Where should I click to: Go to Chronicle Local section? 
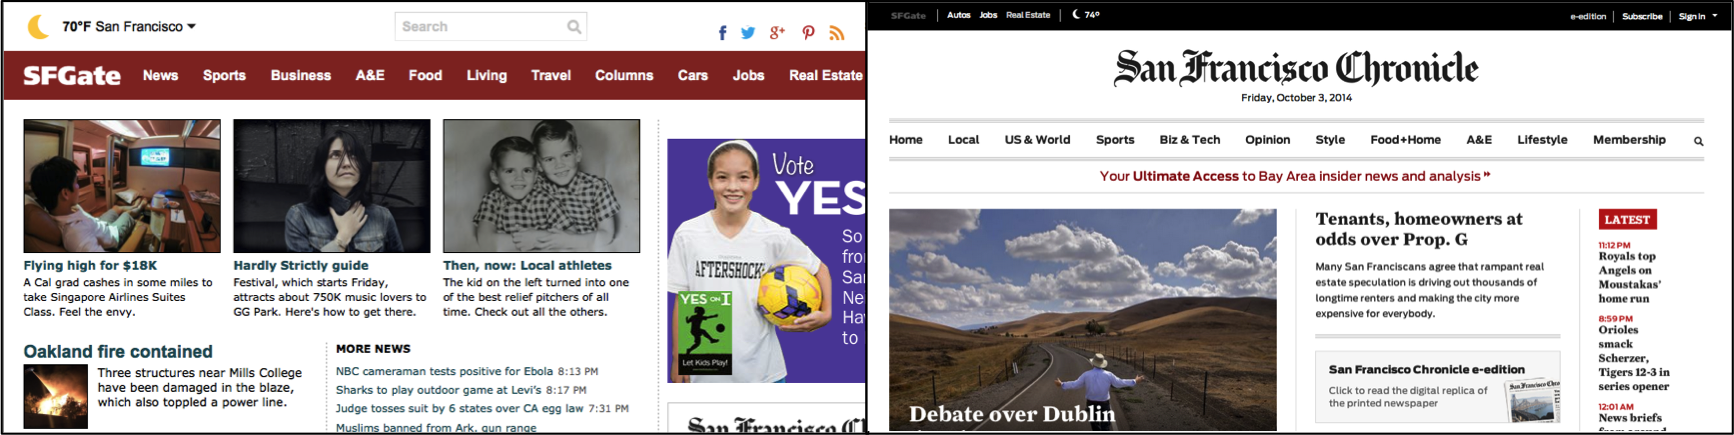point(964,140)
